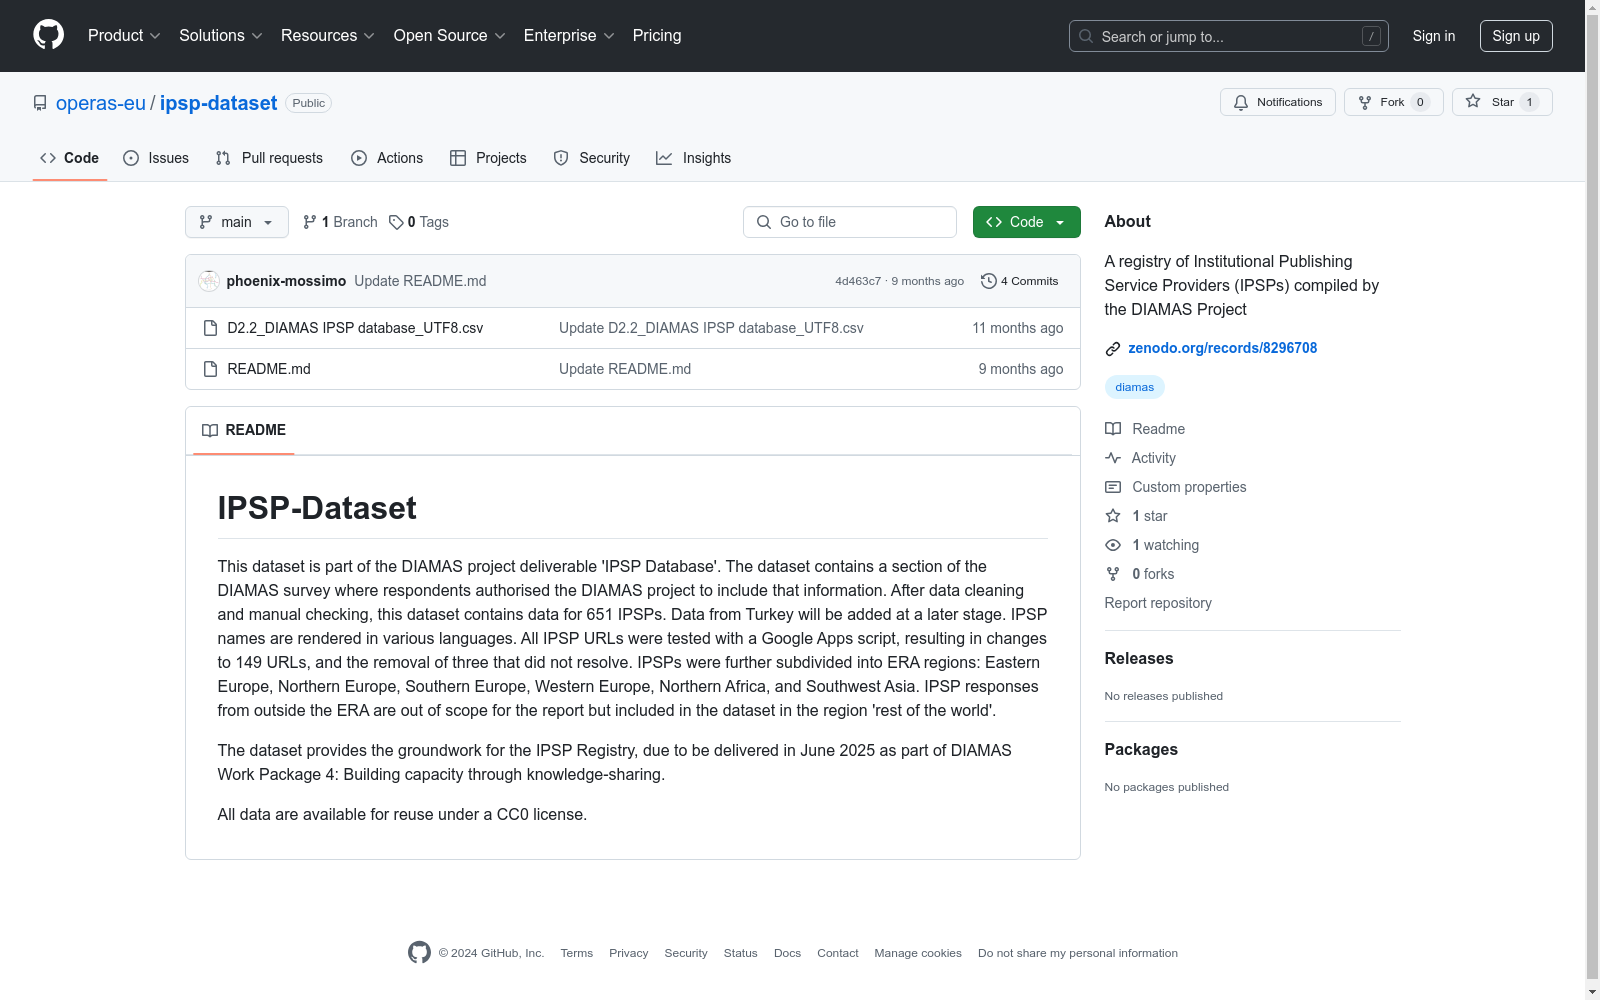Open the footer Terms link

click(577, 953)
